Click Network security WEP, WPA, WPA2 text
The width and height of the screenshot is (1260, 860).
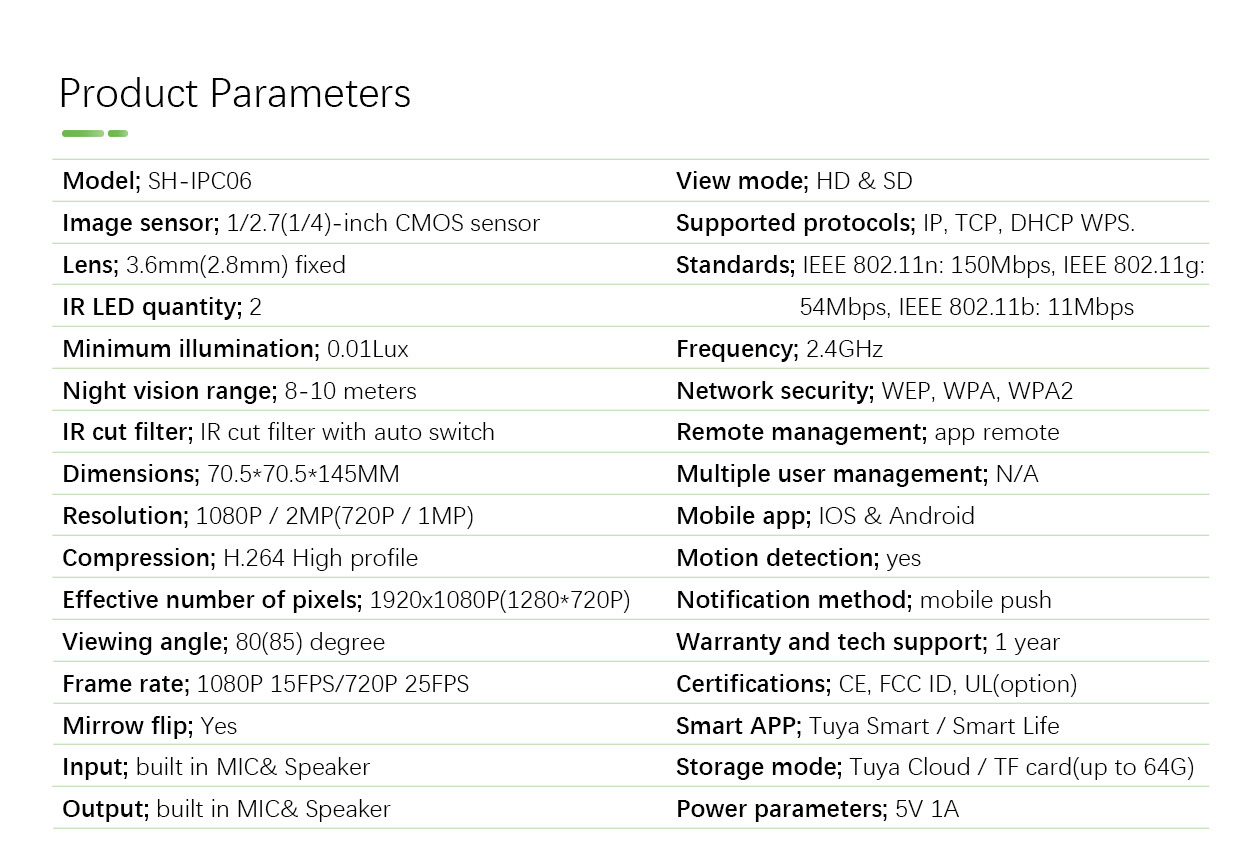(x=875, y=391)
